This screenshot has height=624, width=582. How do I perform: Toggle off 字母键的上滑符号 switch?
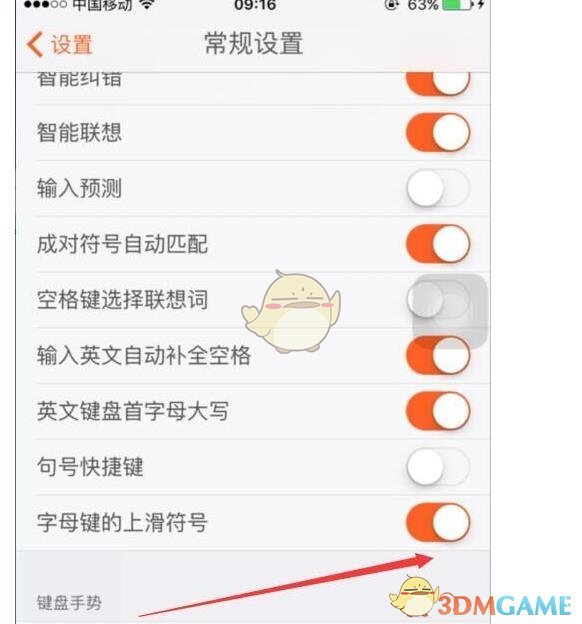pos(438,522)
